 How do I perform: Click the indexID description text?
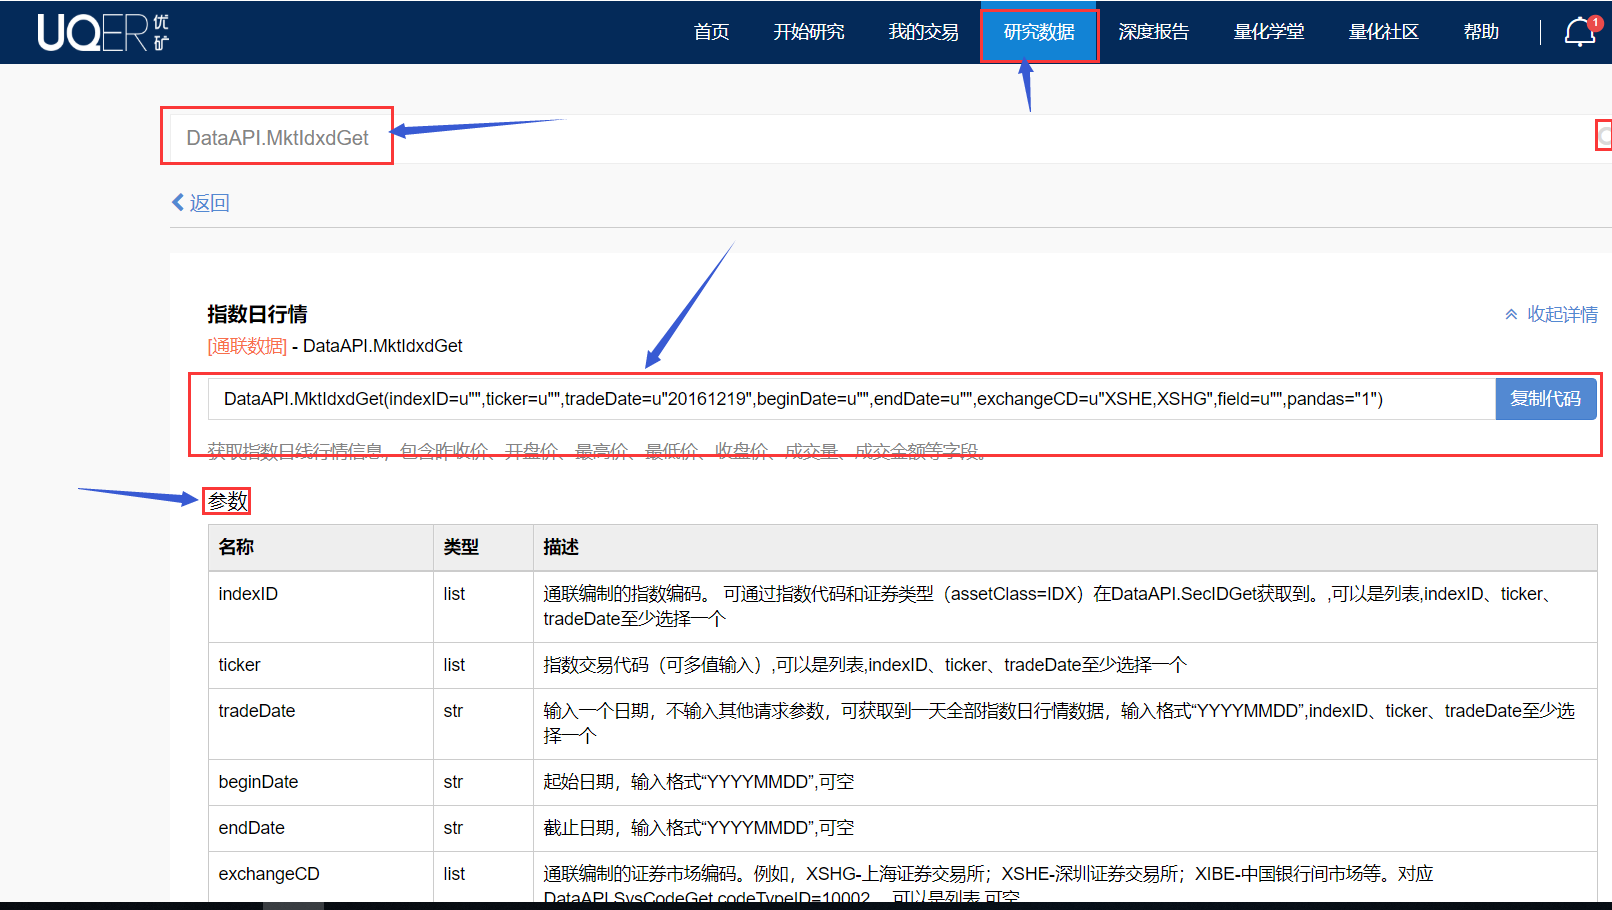click(1050, 606)
